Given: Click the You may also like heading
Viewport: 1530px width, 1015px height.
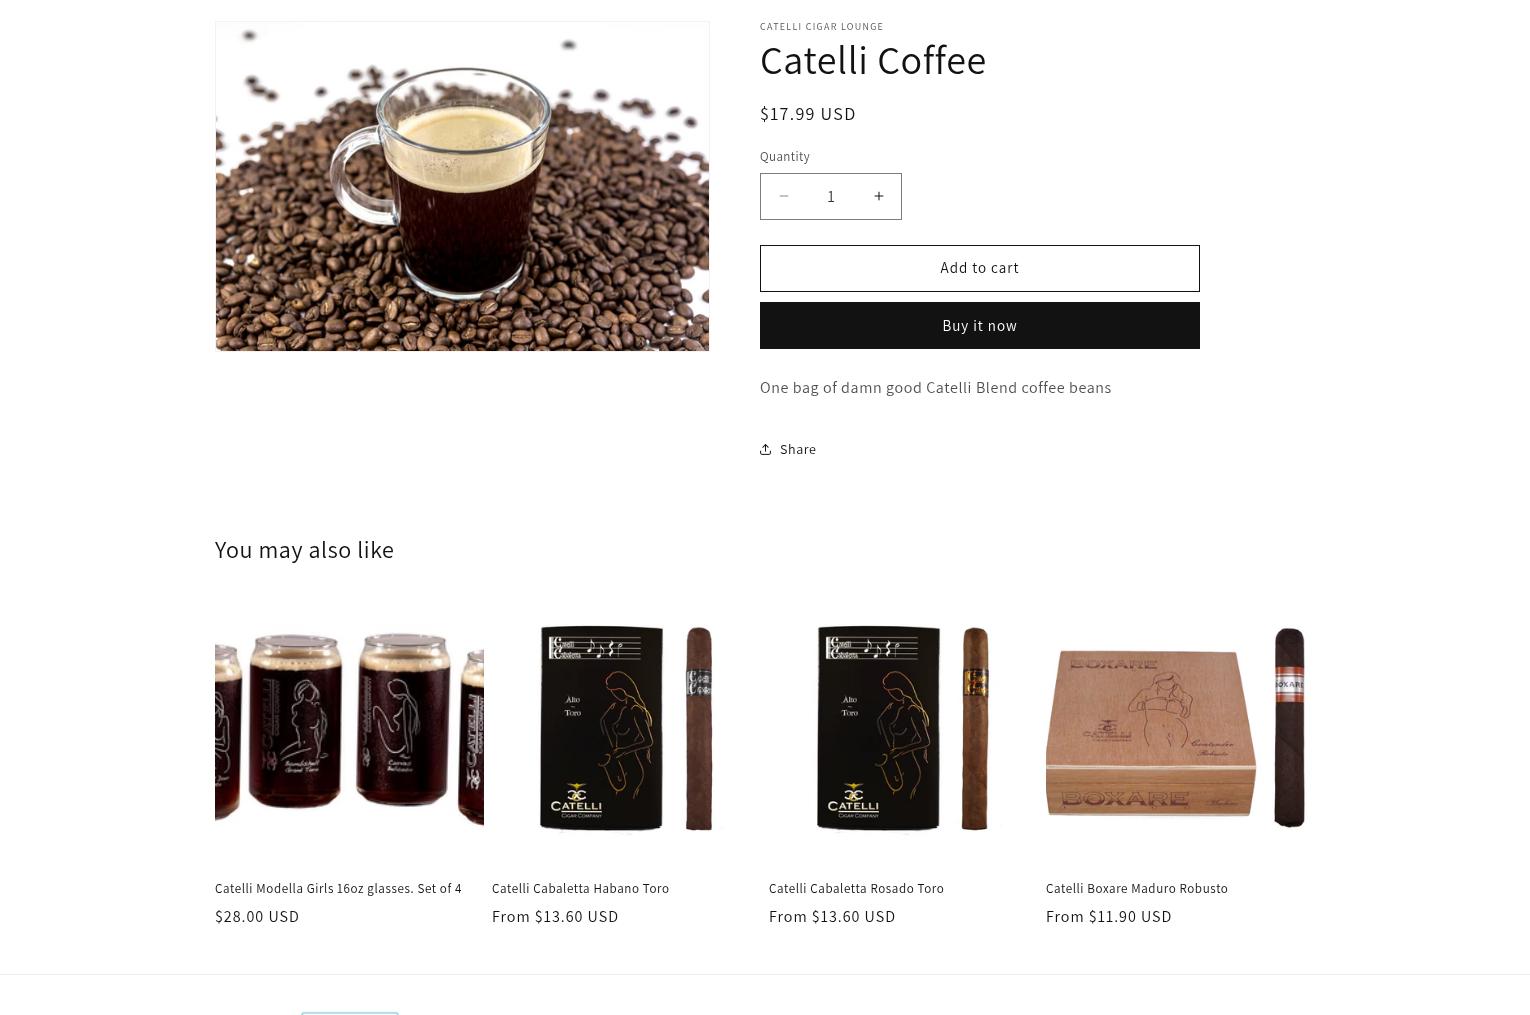Looking at the screenshot, I should (304, 549).
